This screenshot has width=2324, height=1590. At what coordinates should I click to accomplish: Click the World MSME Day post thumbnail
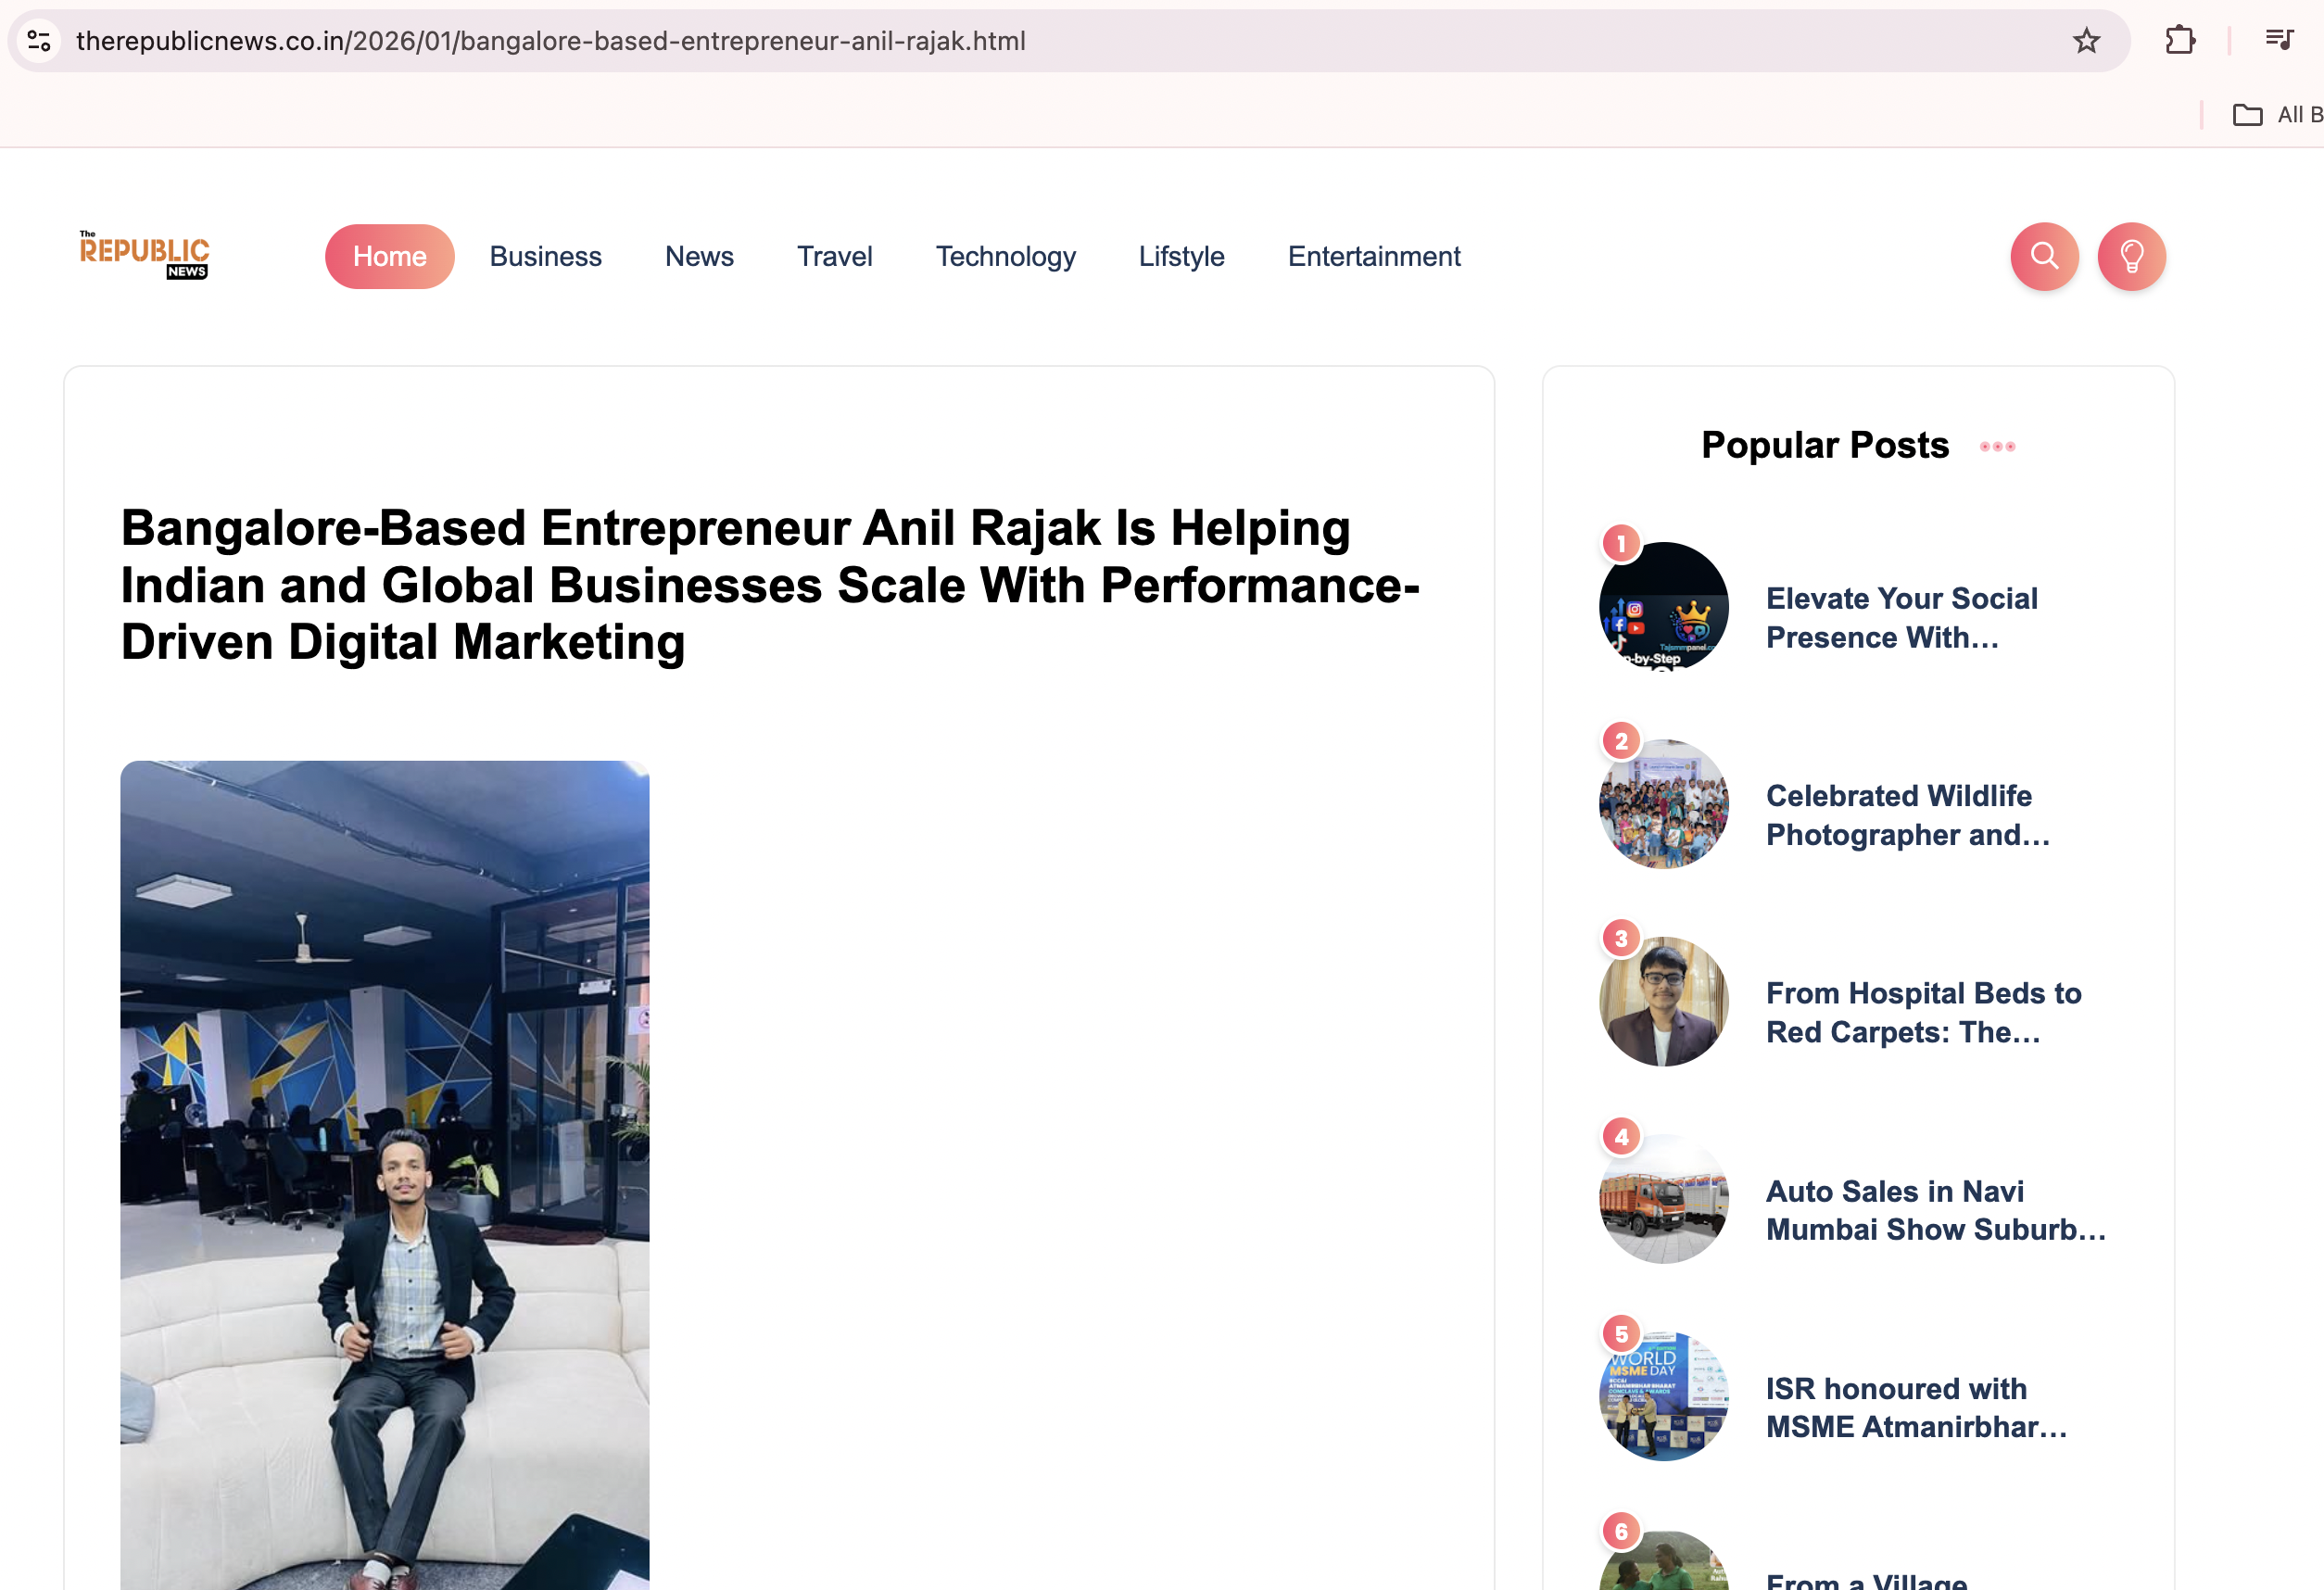[x=1663, y=1396]
